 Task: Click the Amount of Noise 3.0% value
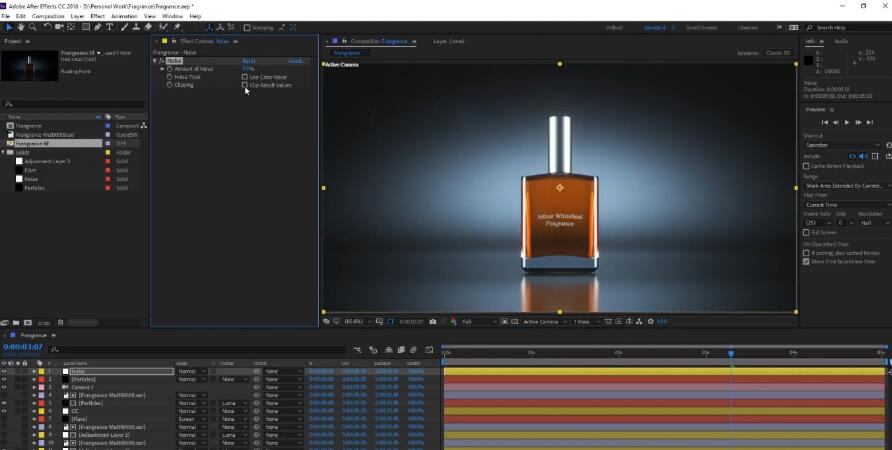[248, 69]
